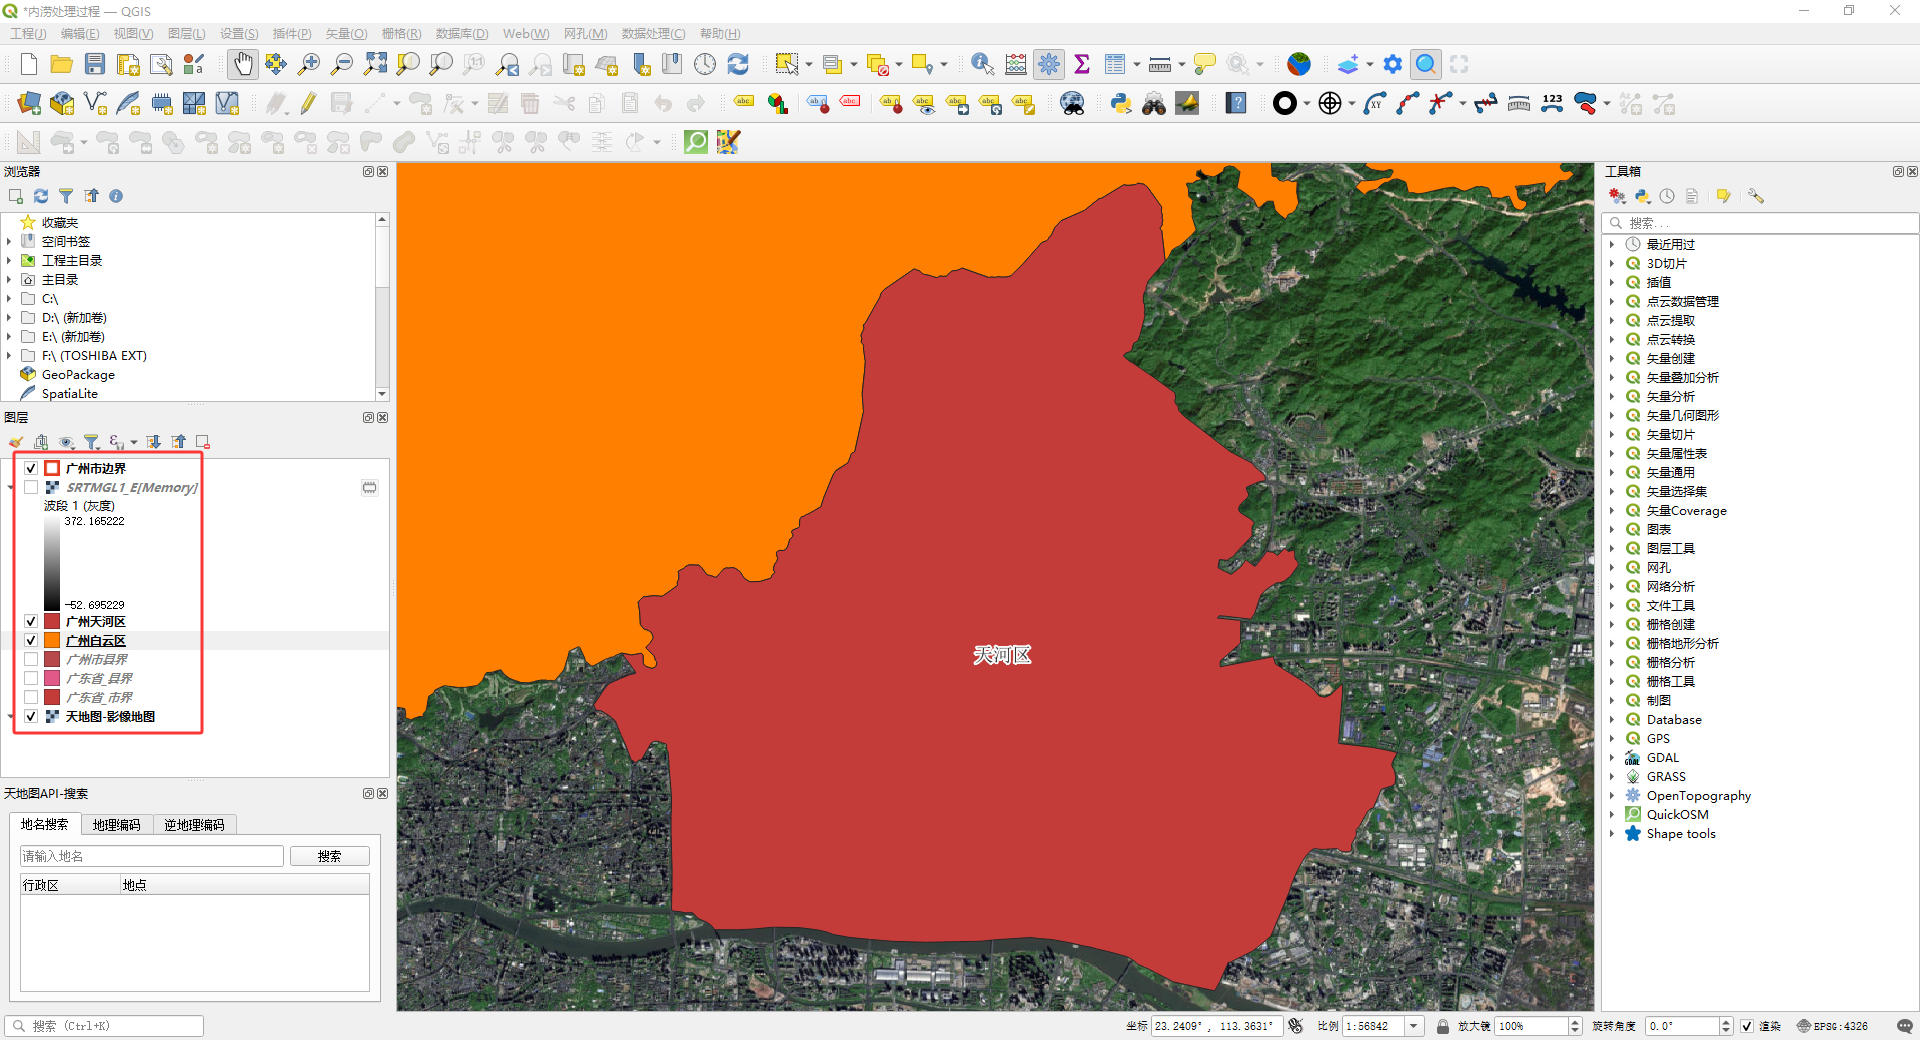Open a project with the folder icon
1920x1040 pixels.
[x=62, y=65]
